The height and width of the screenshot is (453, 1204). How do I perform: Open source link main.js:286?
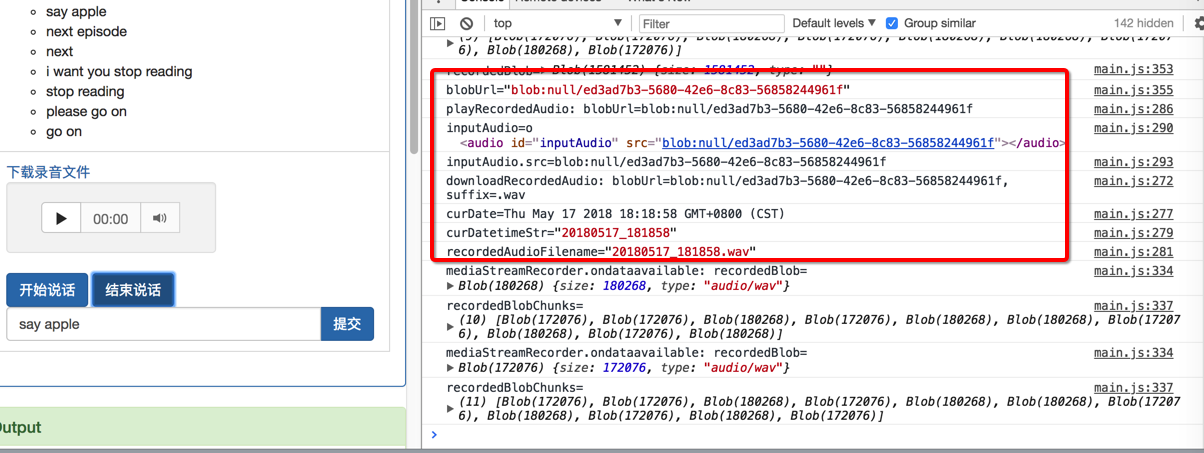click(1134, 109)
